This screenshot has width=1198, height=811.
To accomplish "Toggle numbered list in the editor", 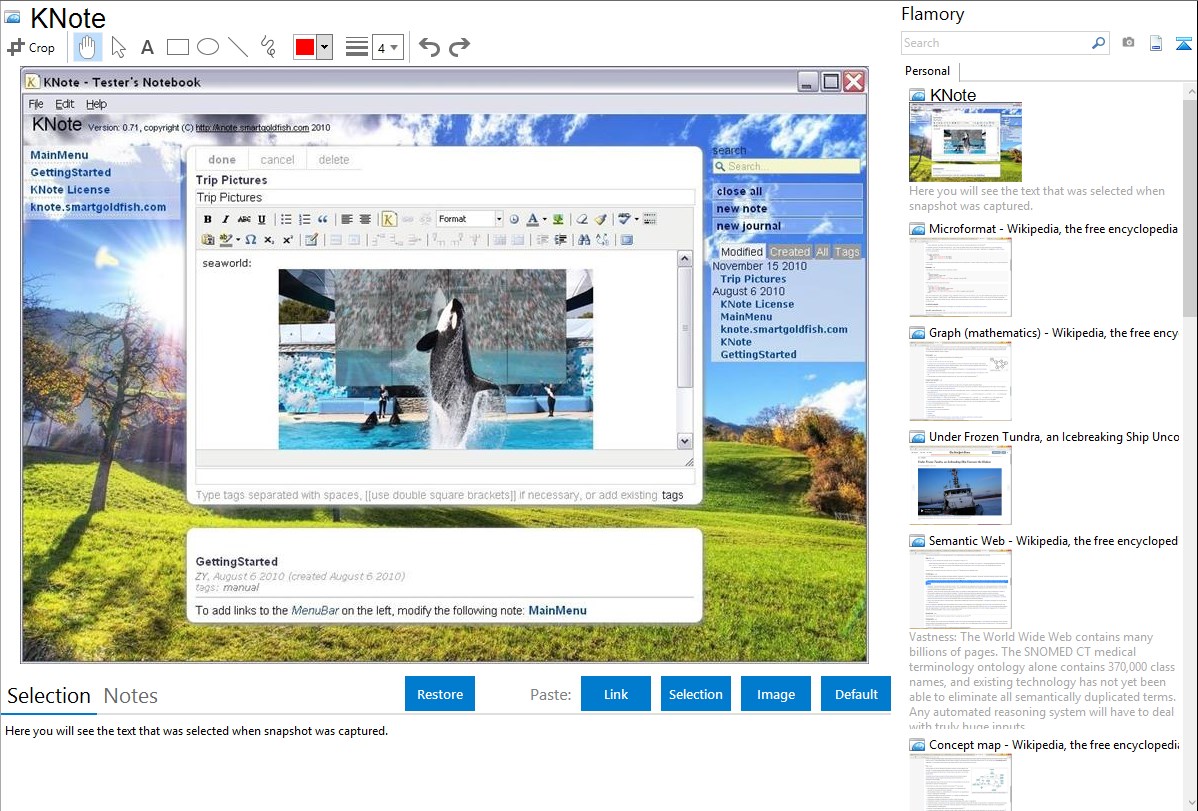I will [305, 219].
